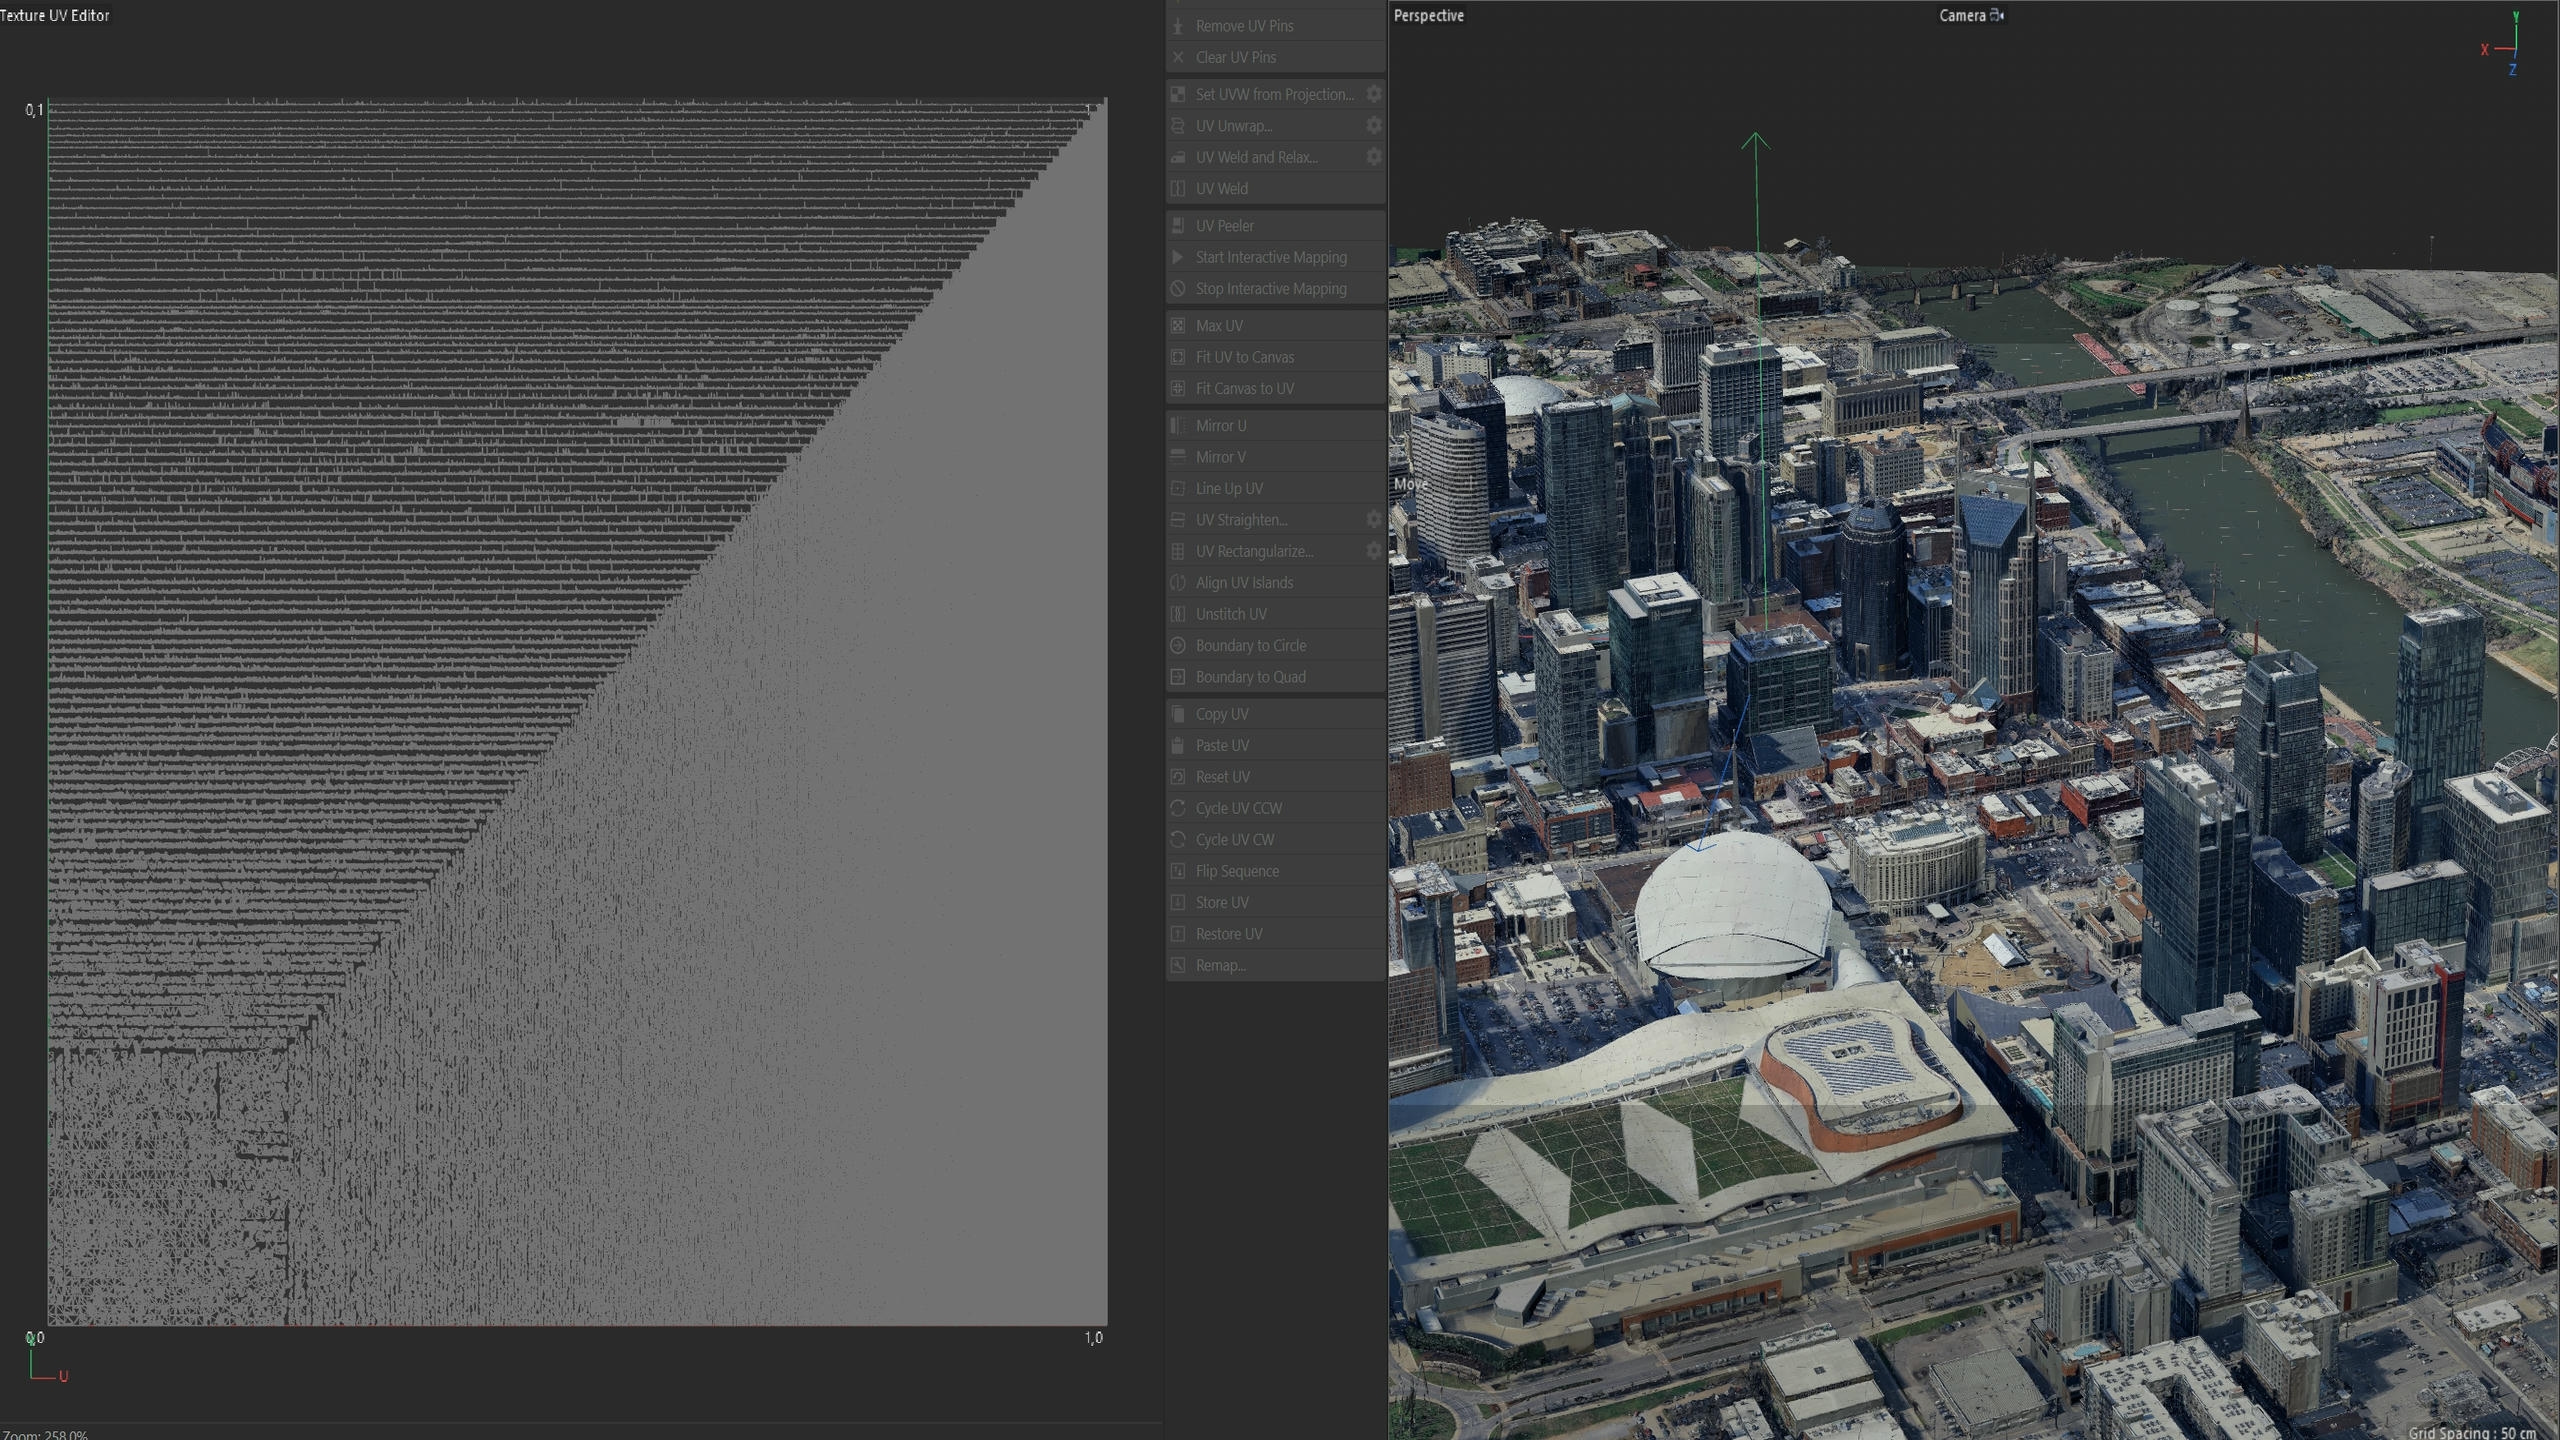Click the XYZ axis orientation gizmo
Viewport: 2560px width, 1440px height.
[x=2503, y=44]
